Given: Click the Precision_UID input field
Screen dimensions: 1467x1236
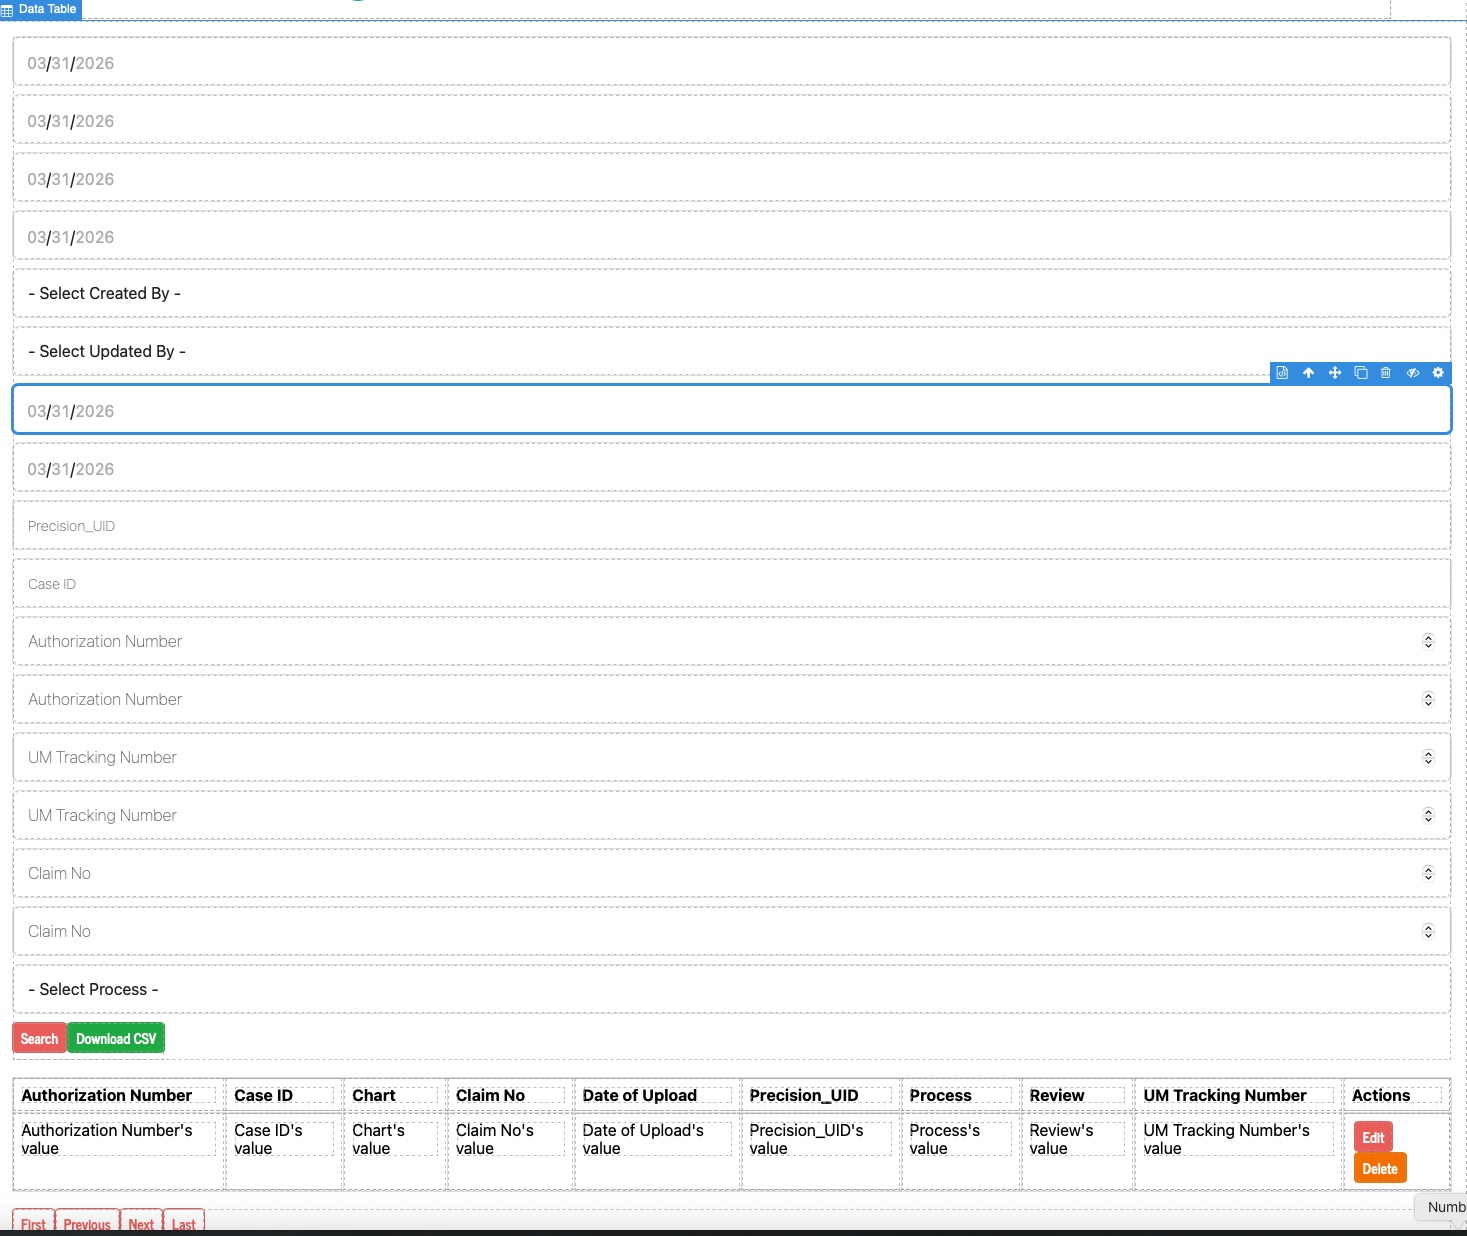Looking at the screenshot, I should click(731, 526).
